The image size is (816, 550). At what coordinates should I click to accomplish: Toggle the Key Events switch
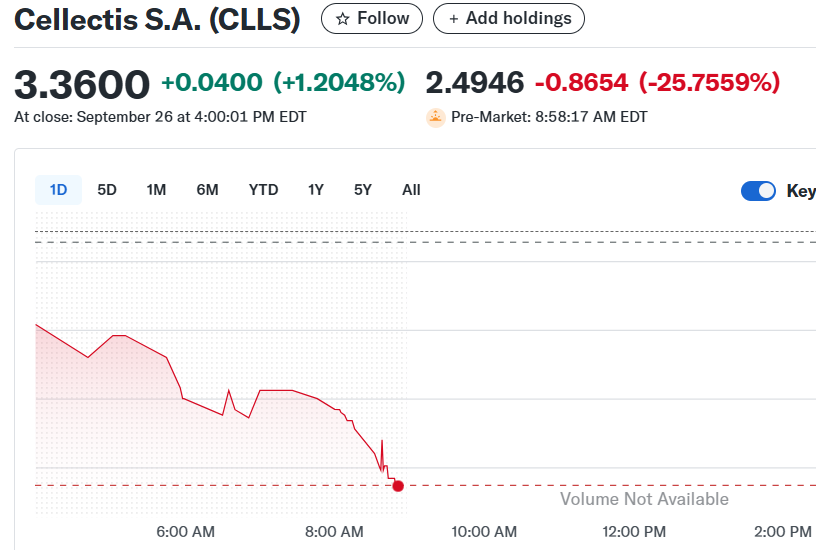[758, 191]
